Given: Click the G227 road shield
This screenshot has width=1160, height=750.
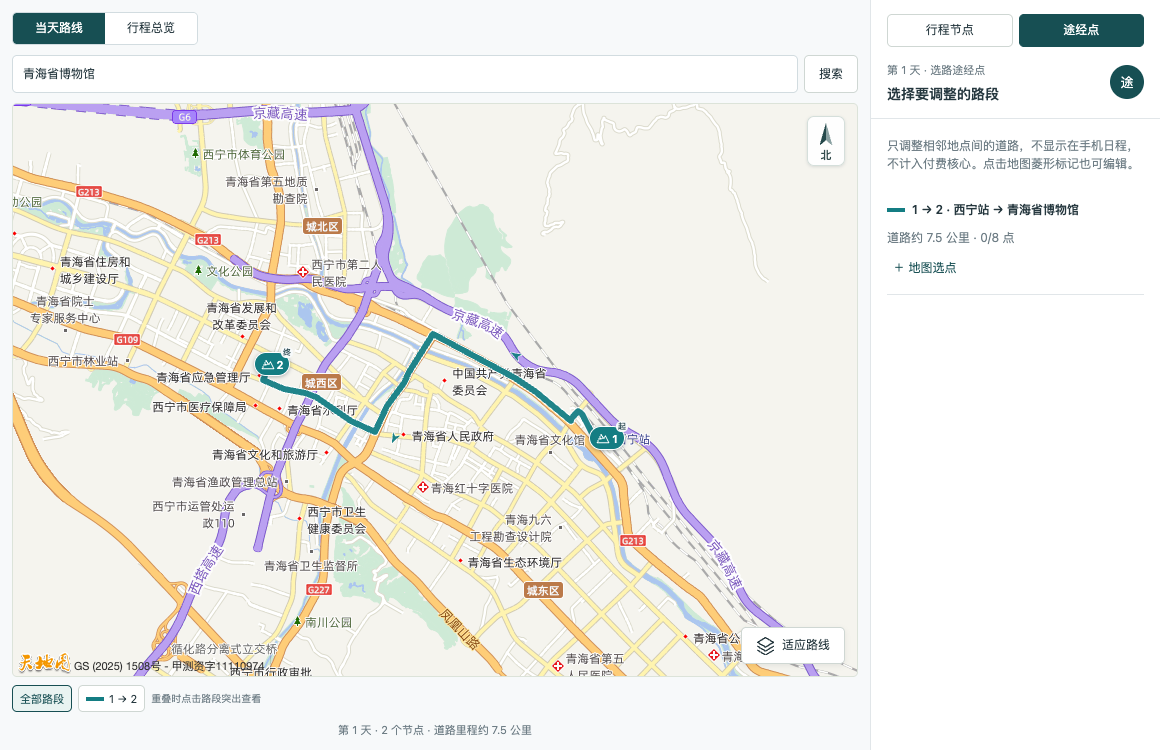Looking at the screenshot, I should point(319,589).
